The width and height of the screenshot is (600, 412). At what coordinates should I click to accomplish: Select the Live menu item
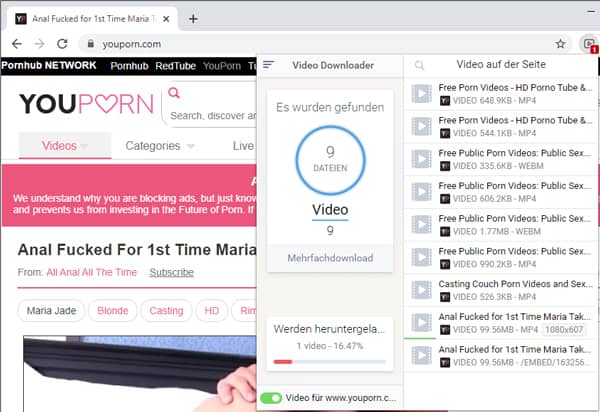pyautogui.click(x=243, y=146)
